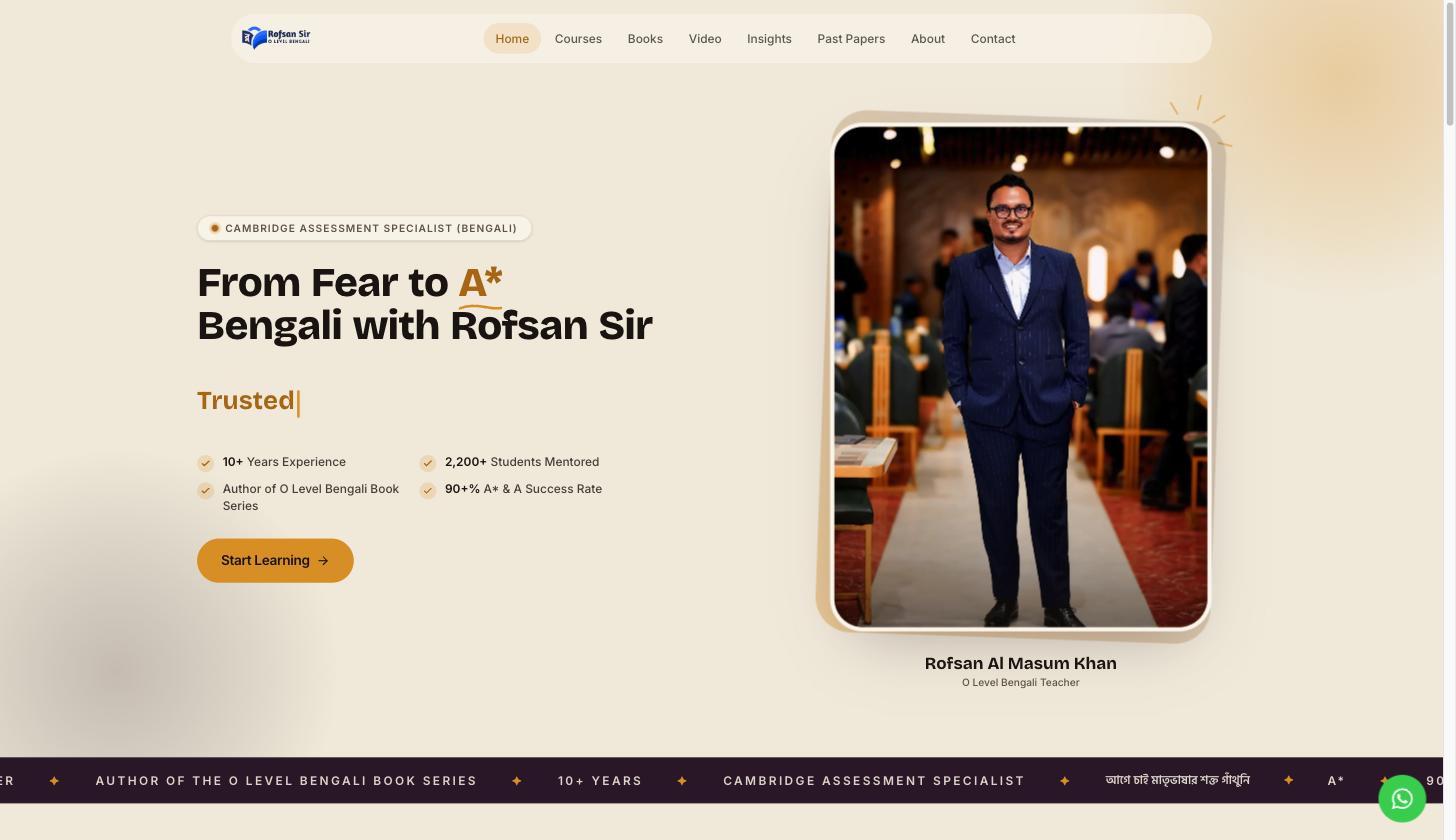Open the Insights page
Screen dimensions: 1456x840
pos(769,39)
